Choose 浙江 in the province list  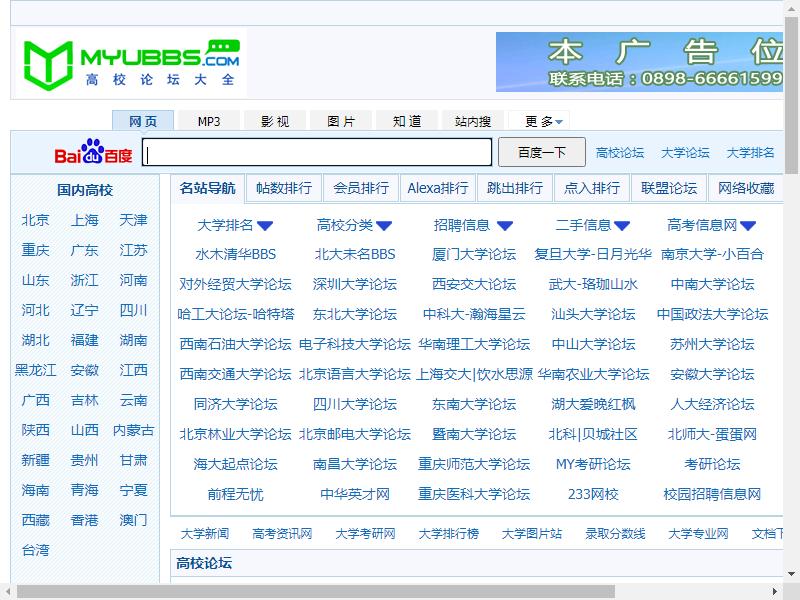pos(84,280)
